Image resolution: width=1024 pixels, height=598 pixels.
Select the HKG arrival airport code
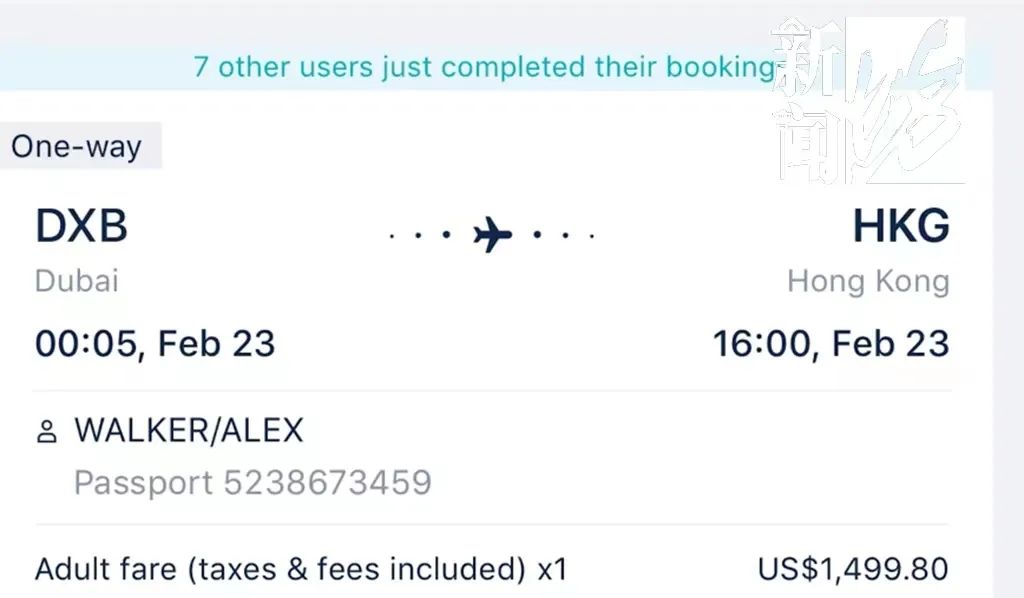900,227
